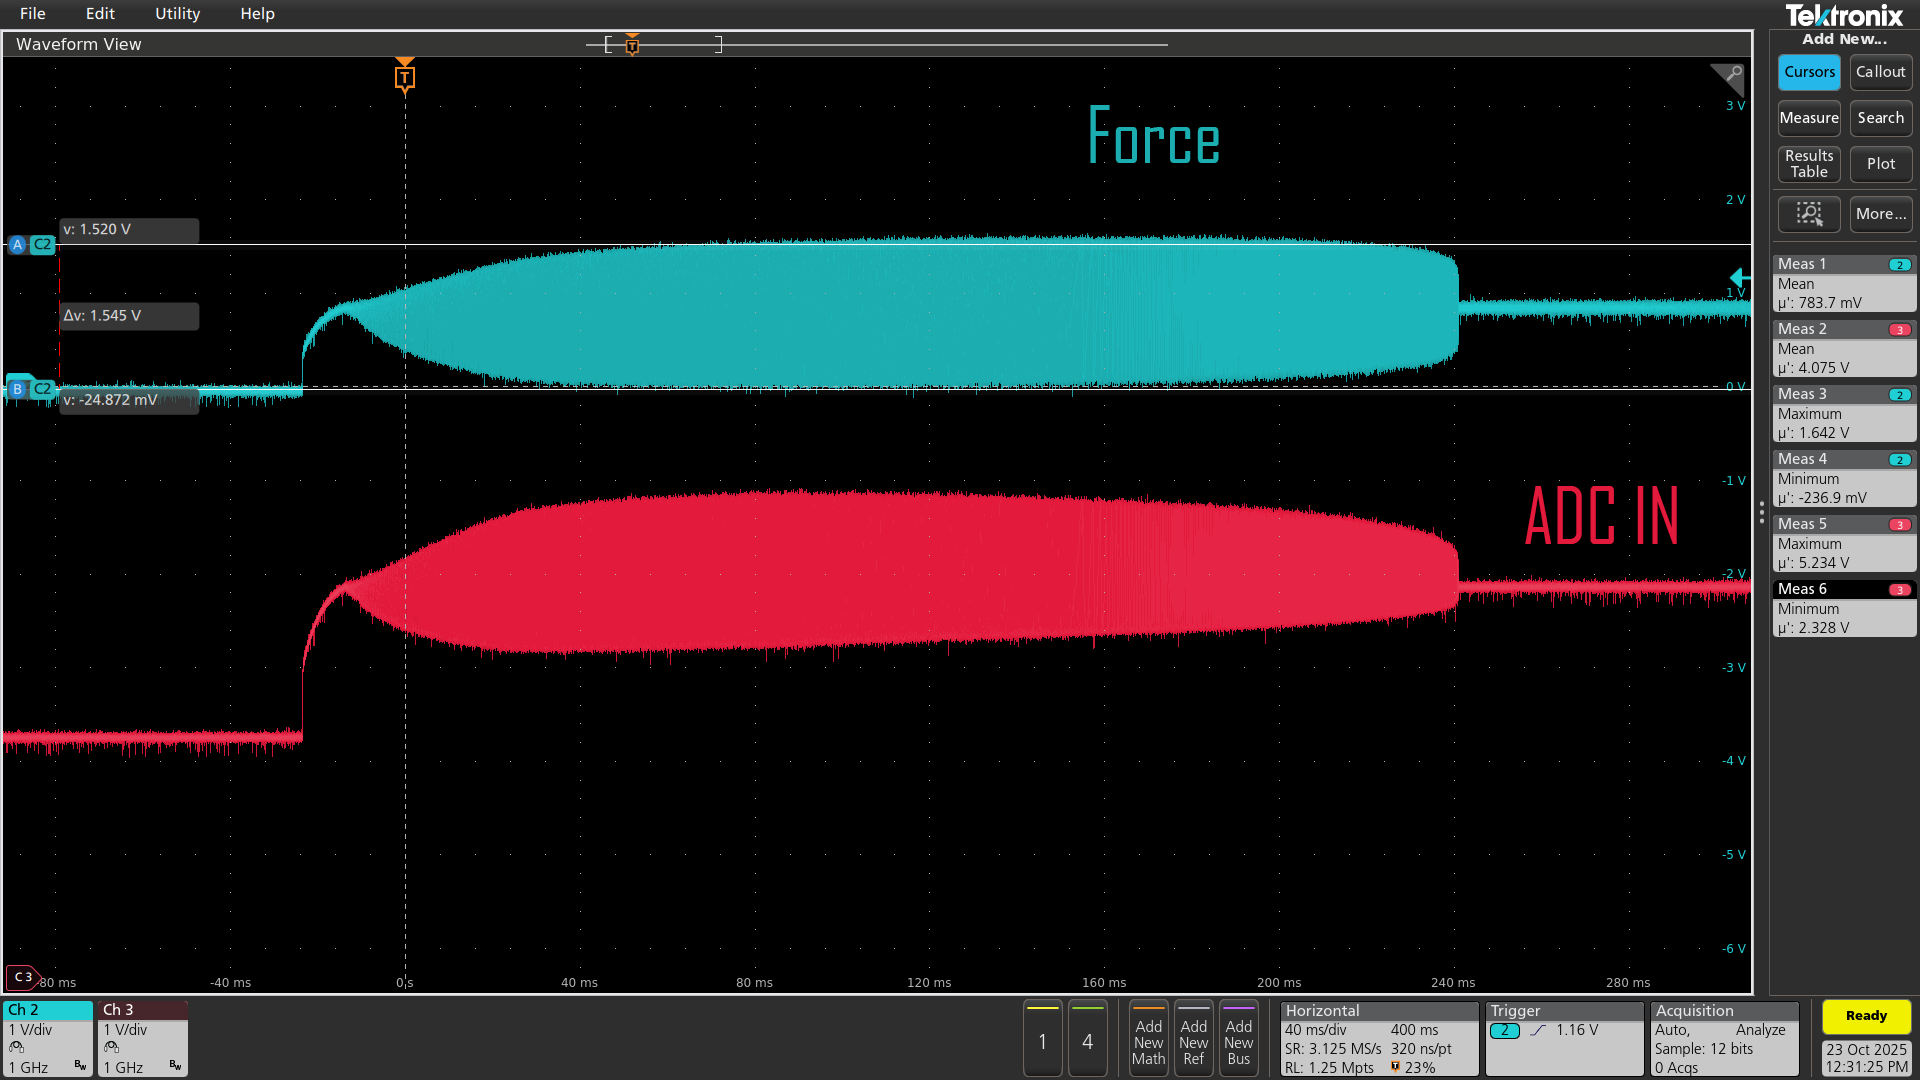The width and height of the screenshot is (1920, 1080).
Task: Open the Trigger settings badge
Action: [x=1564, y=1039]
